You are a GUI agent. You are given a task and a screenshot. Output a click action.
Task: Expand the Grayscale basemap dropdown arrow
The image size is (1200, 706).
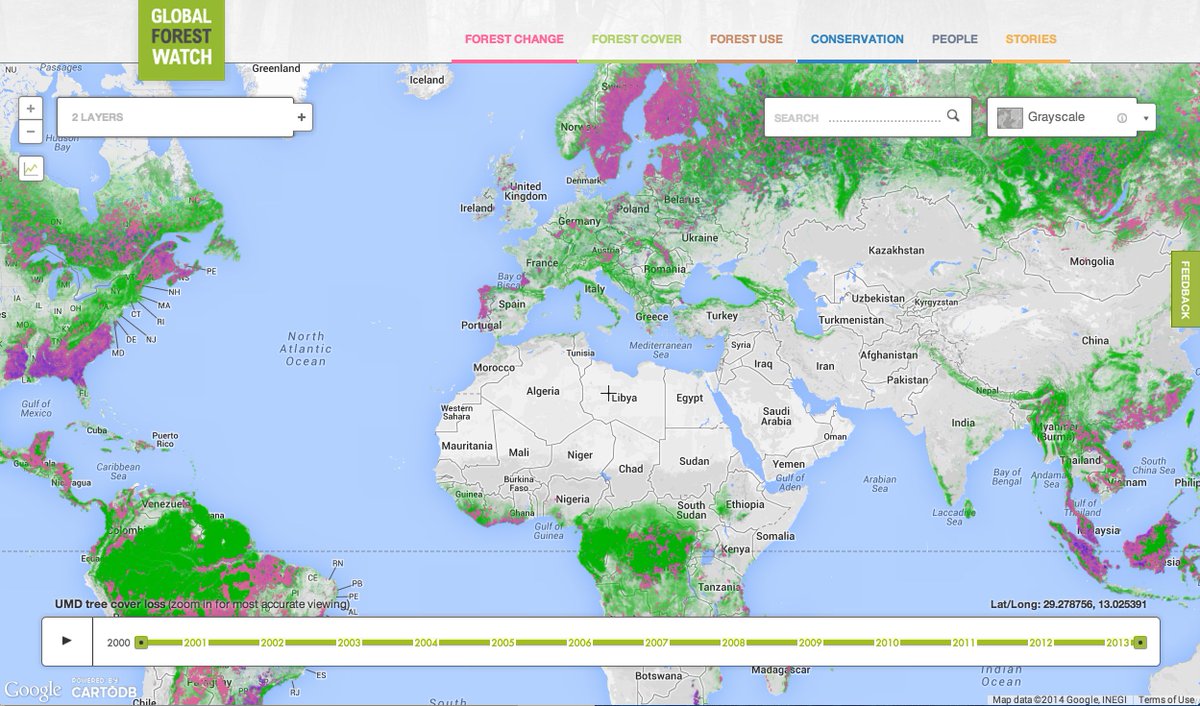point(1145,118)
